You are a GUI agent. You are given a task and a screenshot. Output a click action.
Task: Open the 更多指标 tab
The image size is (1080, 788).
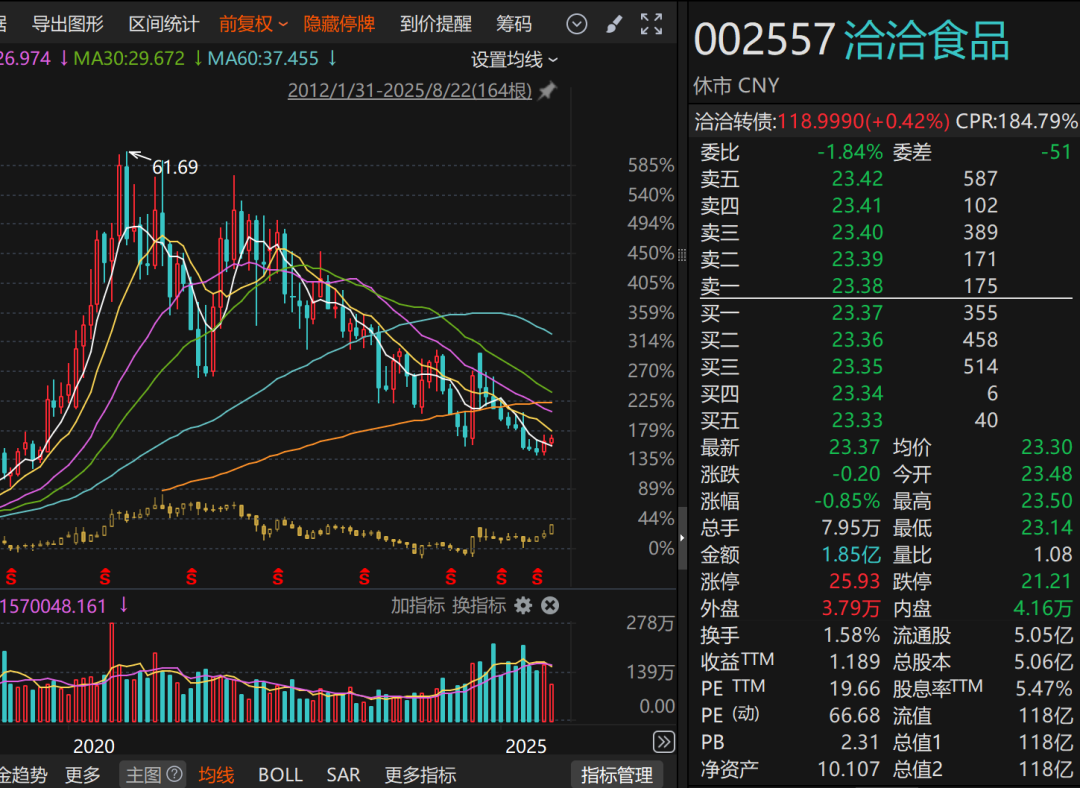pyautogui.click(x=420, y=775)
